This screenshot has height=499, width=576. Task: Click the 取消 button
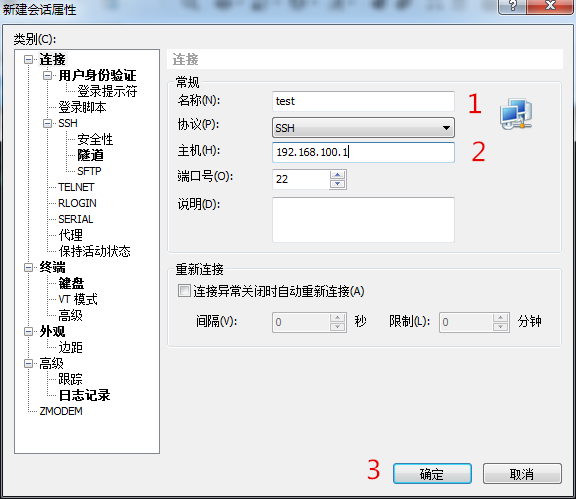[x=522, y=474]
